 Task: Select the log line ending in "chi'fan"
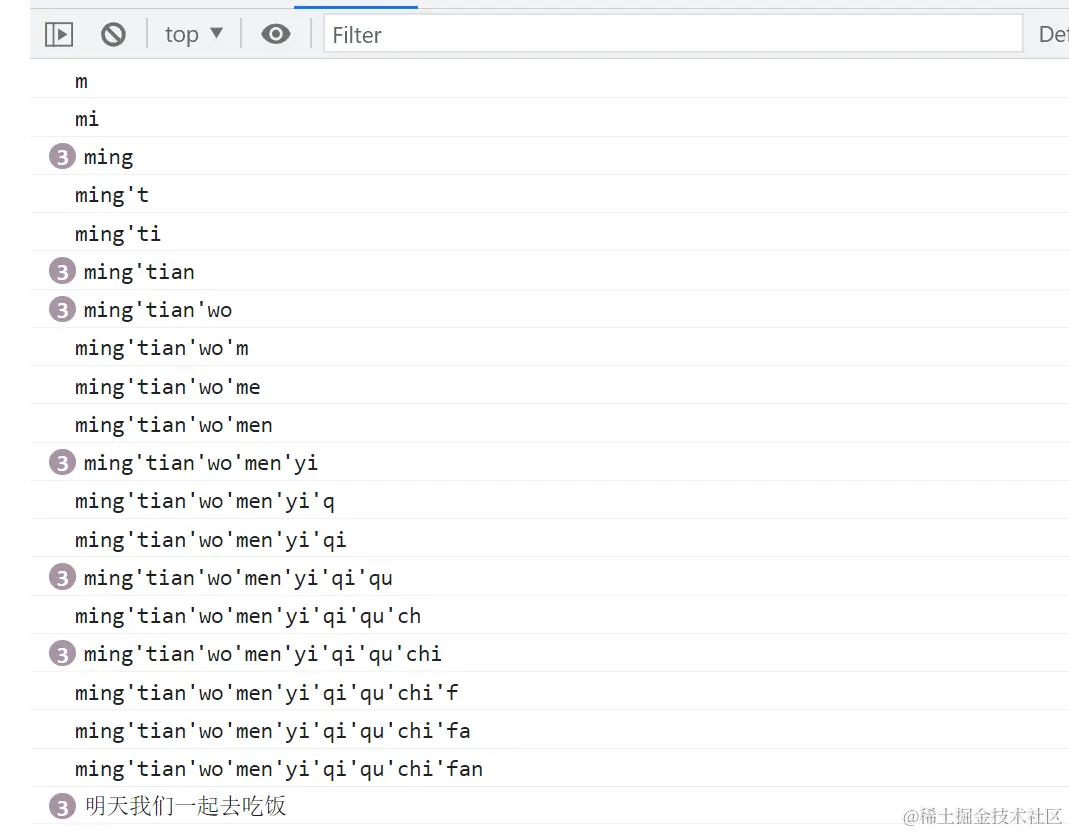[x=279, y=770]
